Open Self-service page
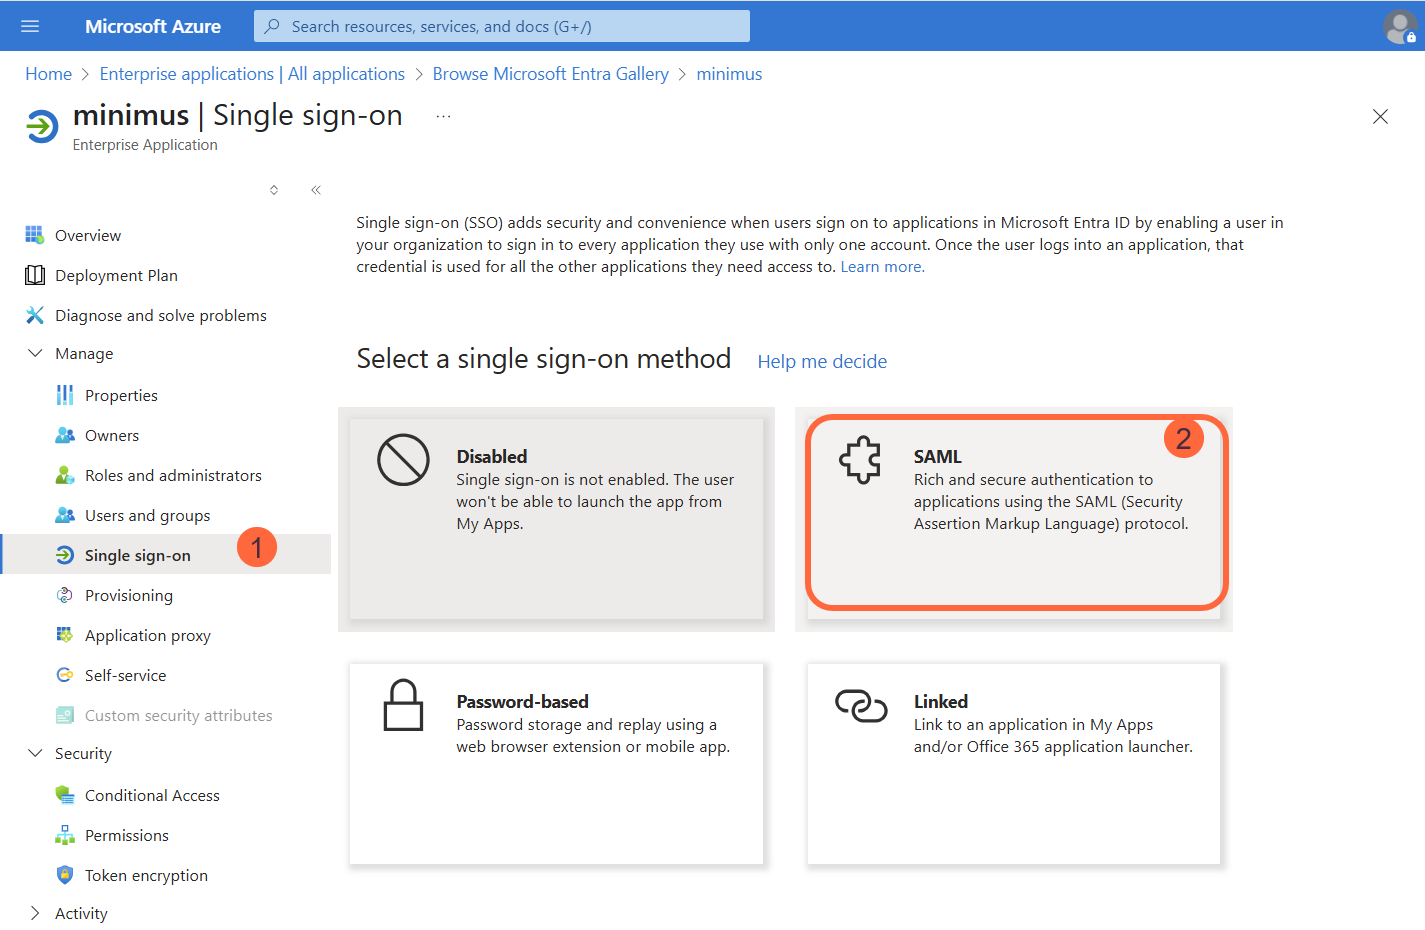This screenshot has height=930, width=1425. pyautogui.click(x=126, y=675)
